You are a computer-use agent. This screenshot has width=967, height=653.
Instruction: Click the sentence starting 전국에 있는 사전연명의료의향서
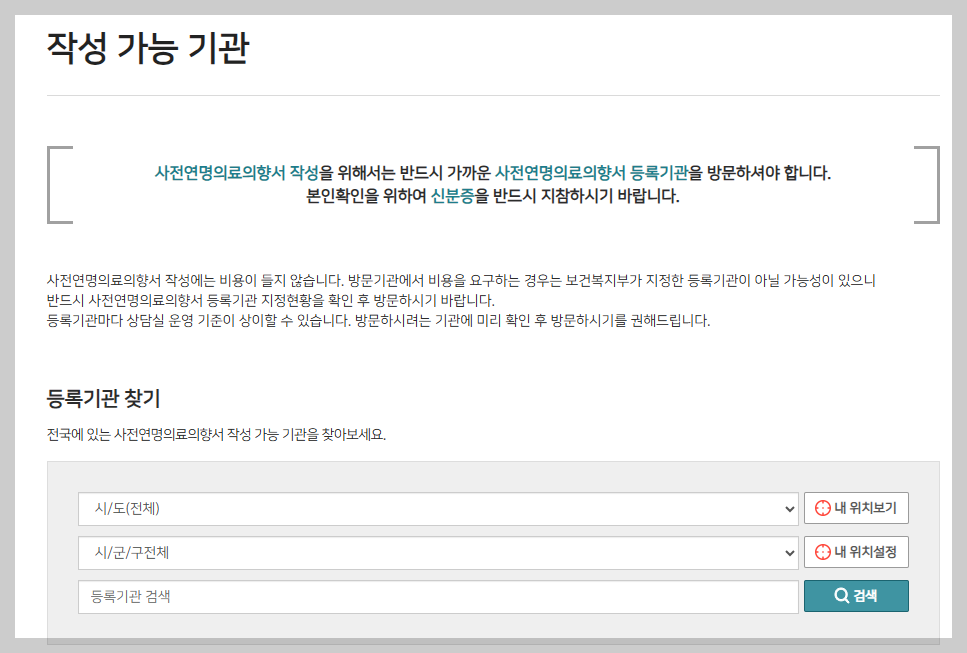(216, 435)
